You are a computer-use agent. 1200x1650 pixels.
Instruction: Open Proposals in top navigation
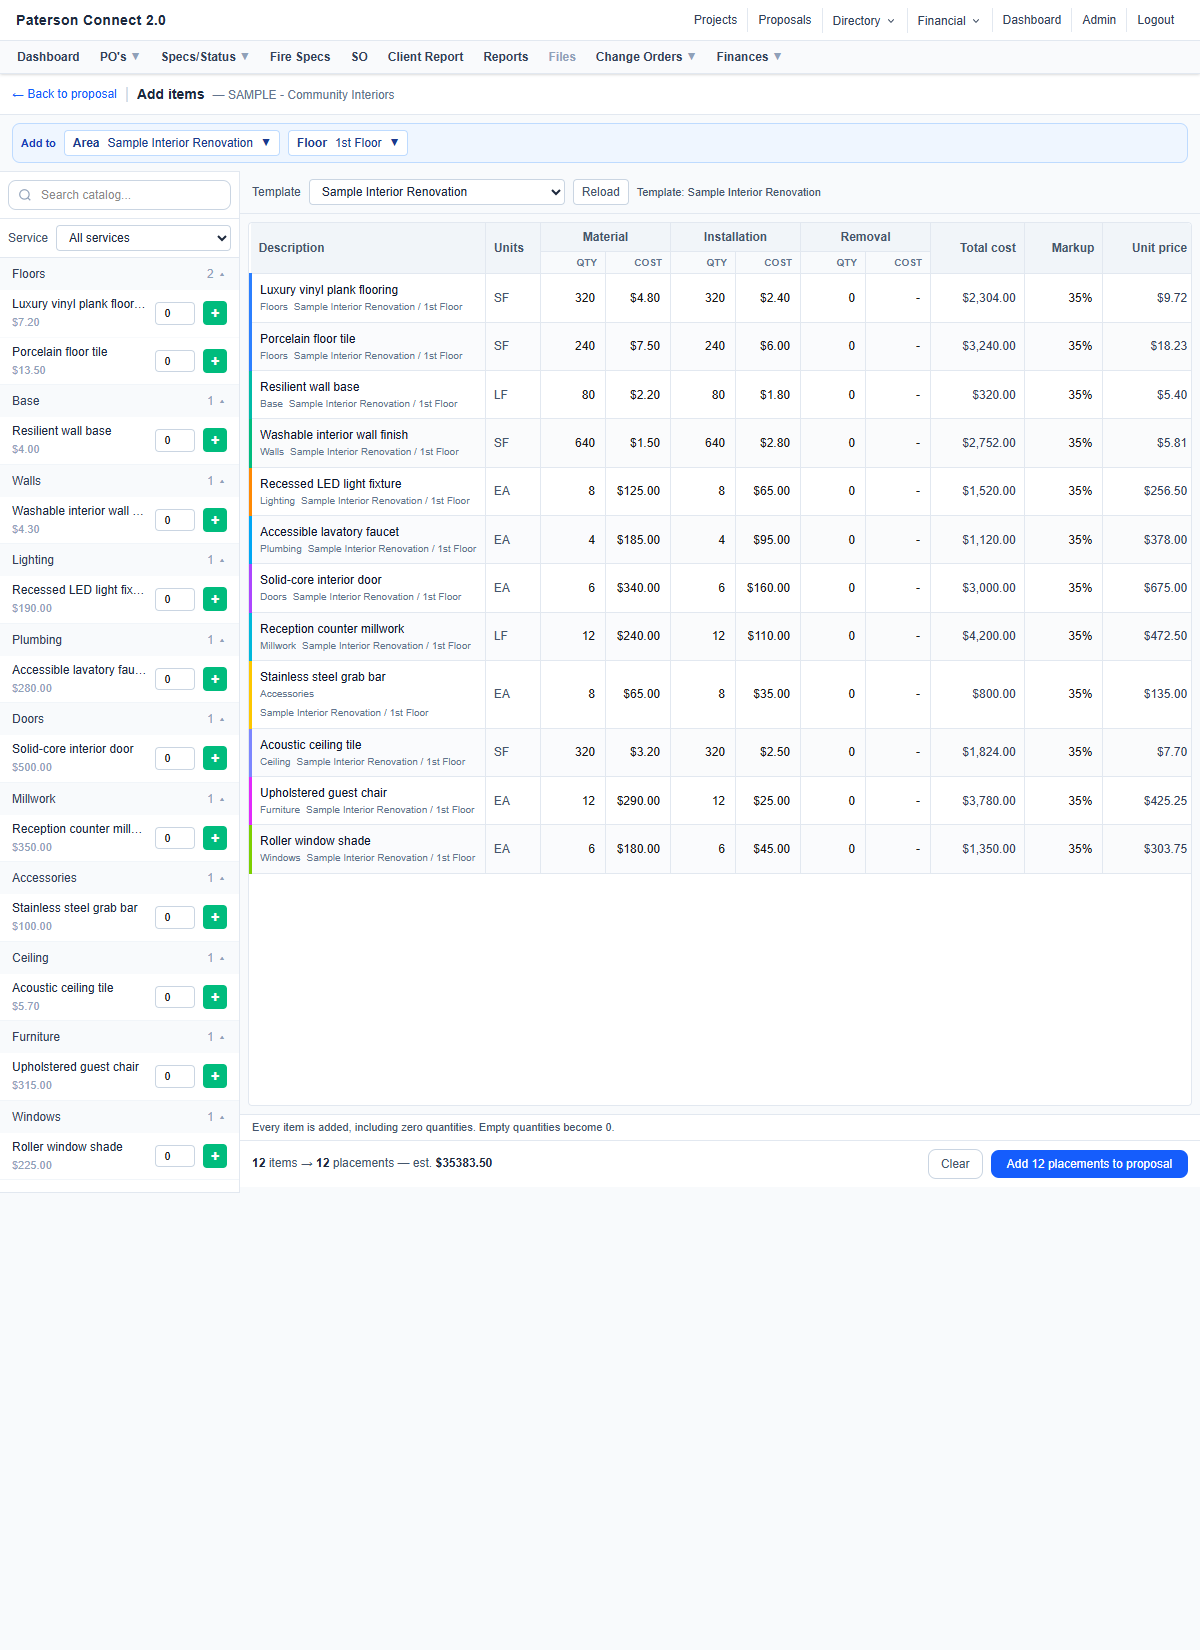coord(785,20)
